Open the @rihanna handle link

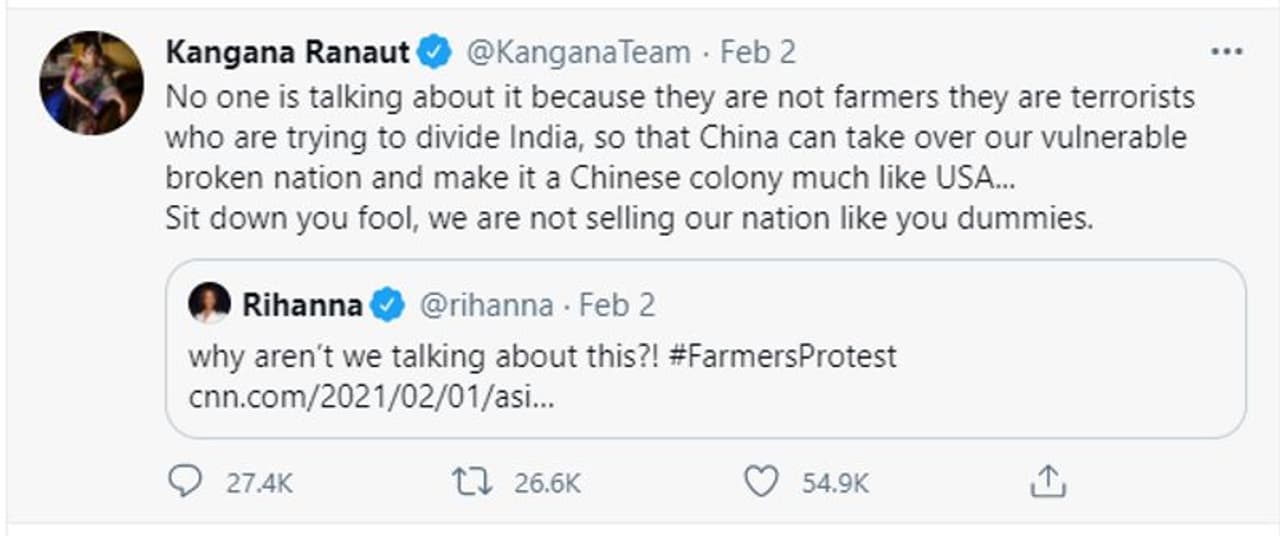click(x=485, y=305)
